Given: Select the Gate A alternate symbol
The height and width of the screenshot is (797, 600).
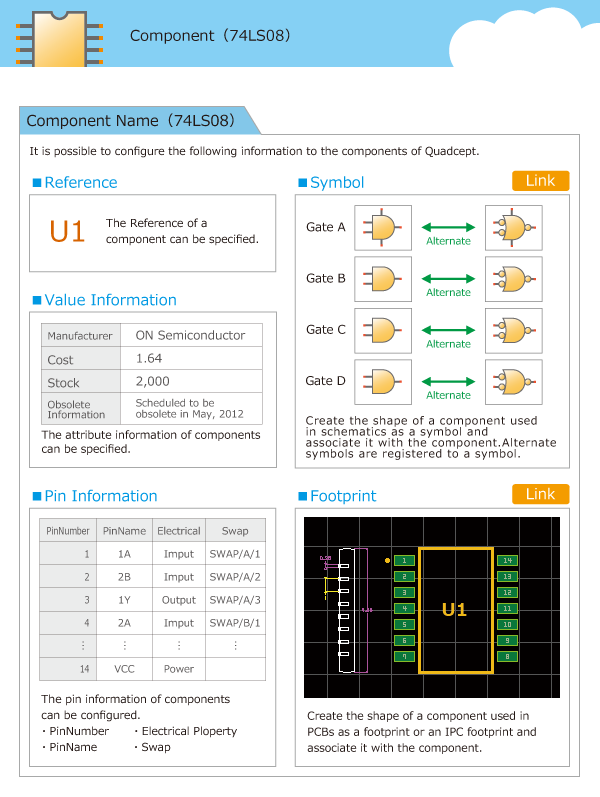Looking at the screenshot, I should click(x=514, y=228).
